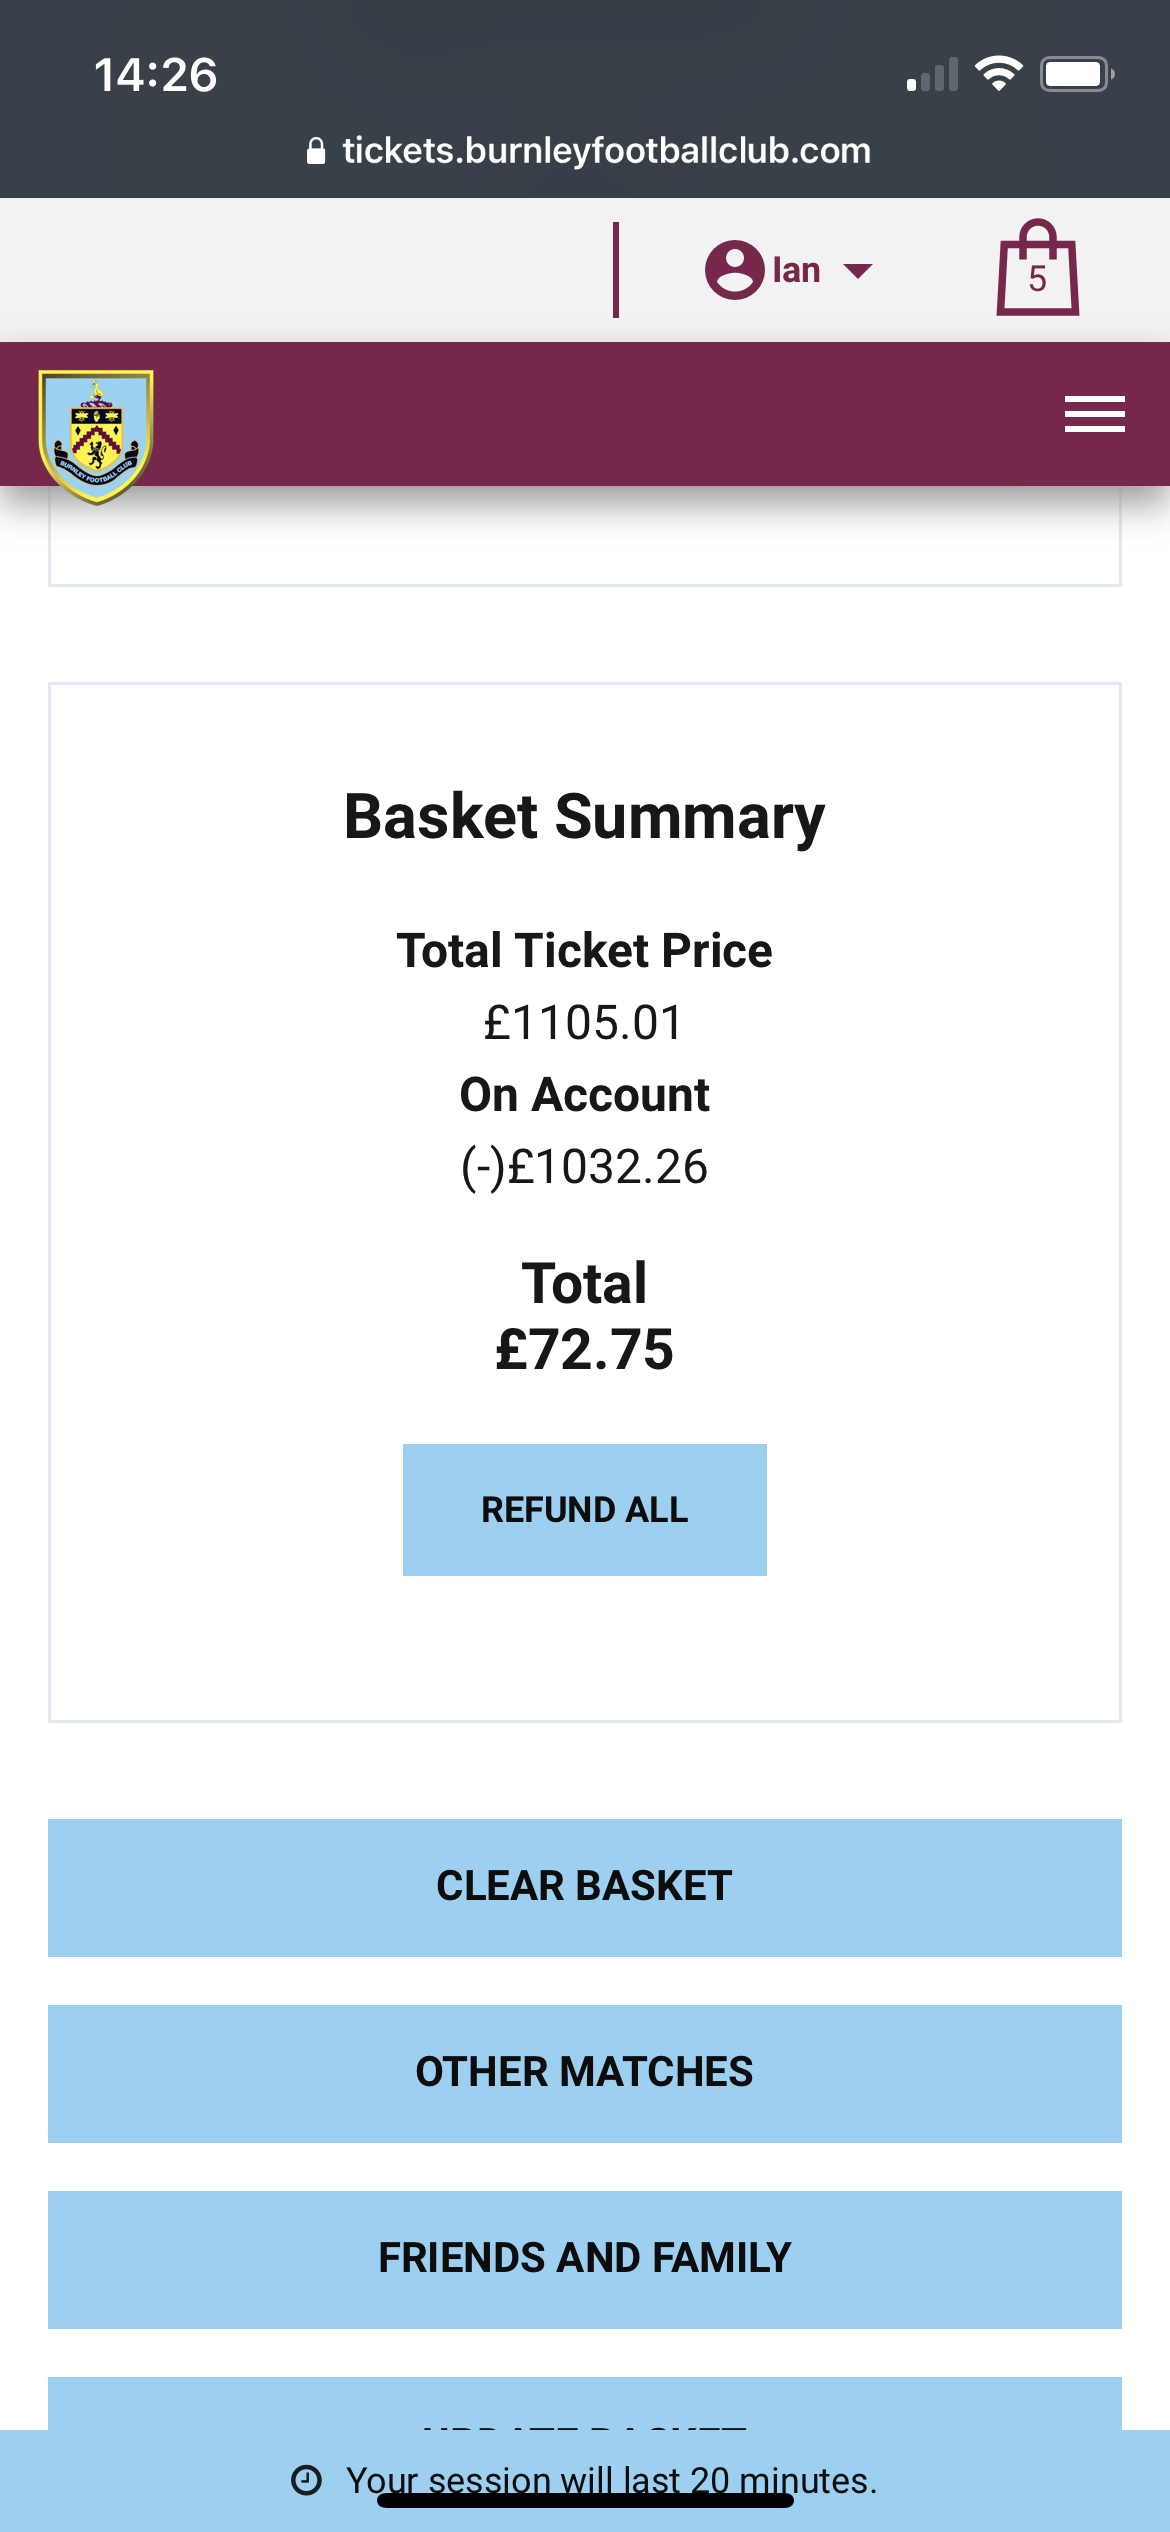Tap the 14:26 status bar clock
The image size is (1170, 2532).
coord(155,75)
